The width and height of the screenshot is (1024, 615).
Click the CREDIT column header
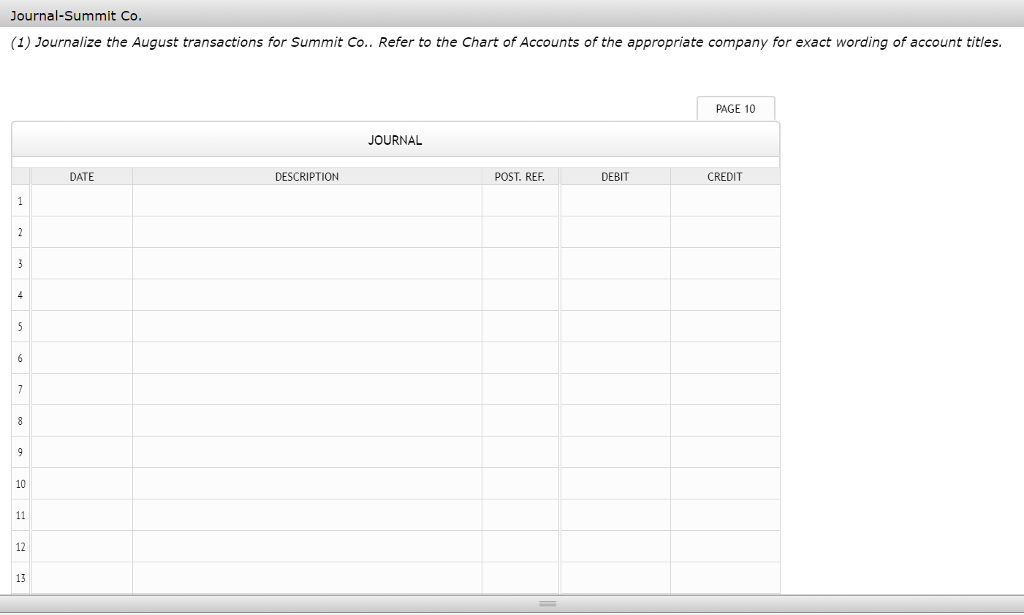tap(725, 176)
